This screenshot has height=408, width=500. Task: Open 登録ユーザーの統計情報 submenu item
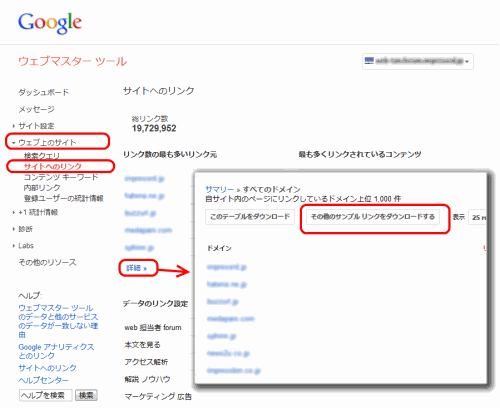click(63, 198)
